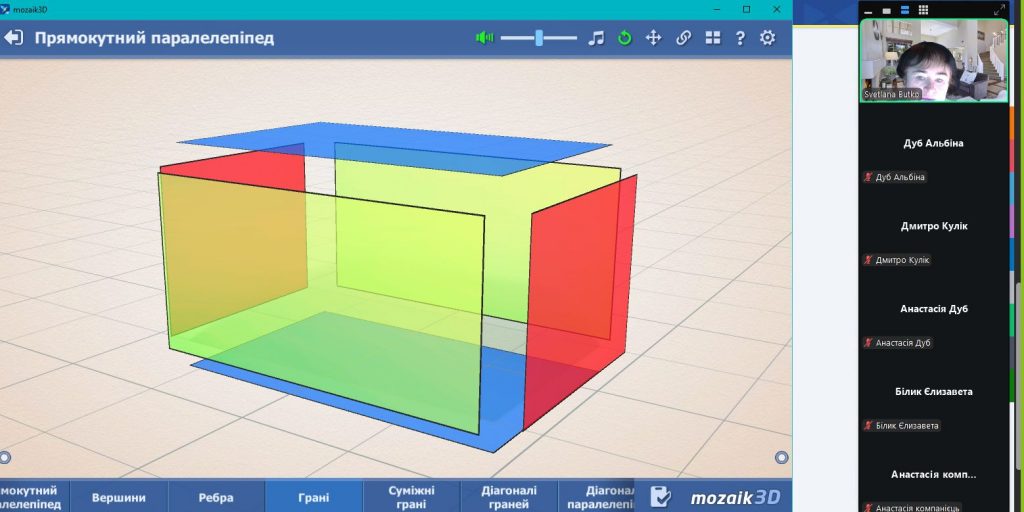Open help with the question mark icon
The height and width of the screenshot is (512, 1024).
[740, 38]
